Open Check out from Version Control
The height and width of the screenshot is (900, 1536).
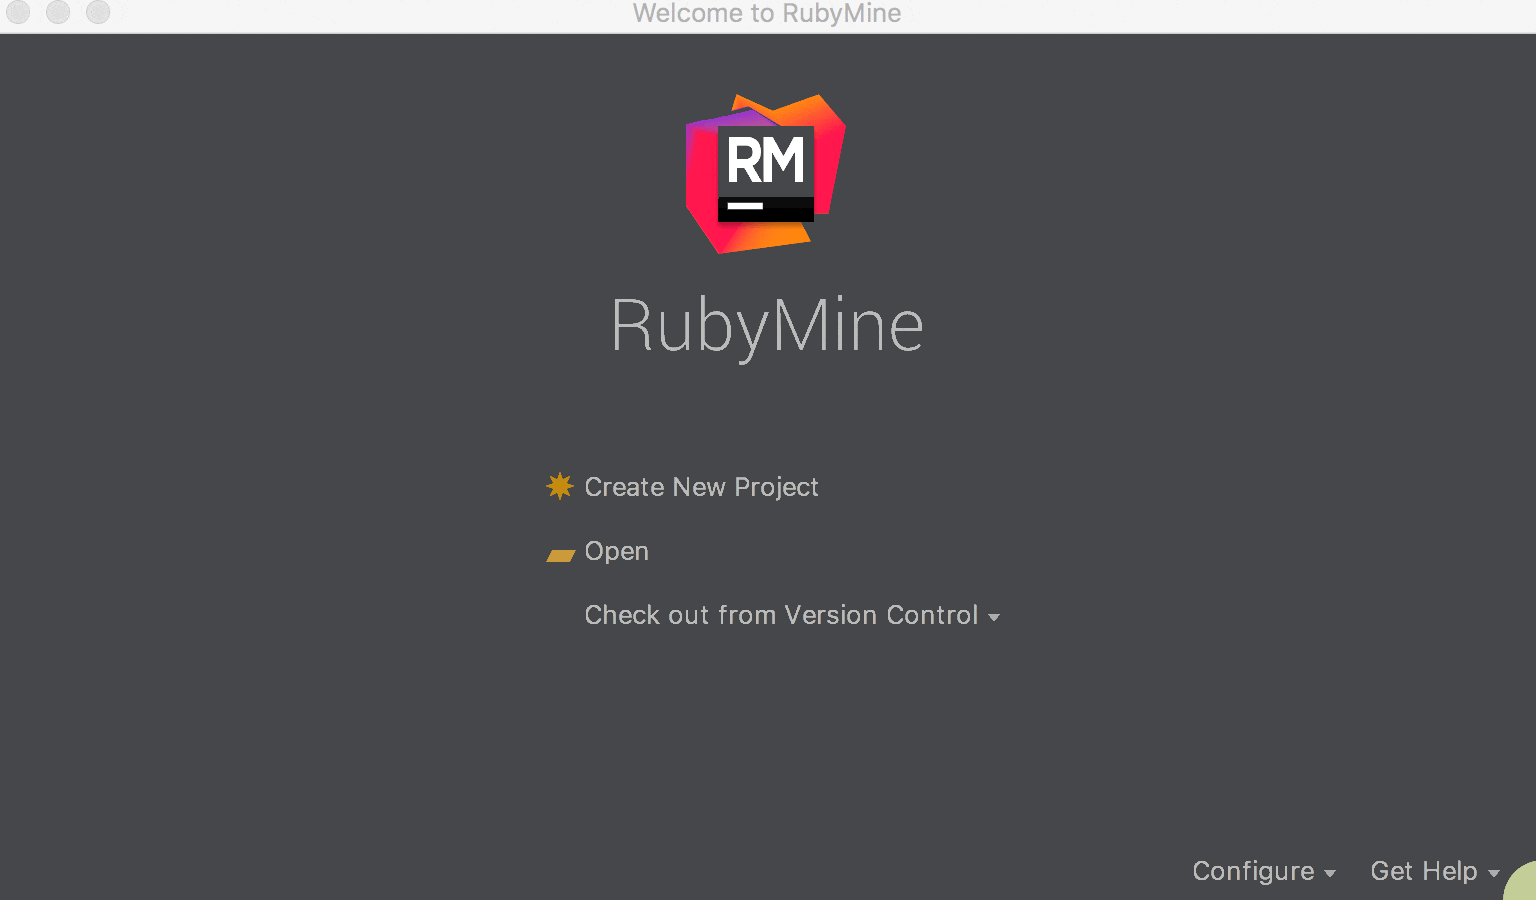click(x=781, y=615)
